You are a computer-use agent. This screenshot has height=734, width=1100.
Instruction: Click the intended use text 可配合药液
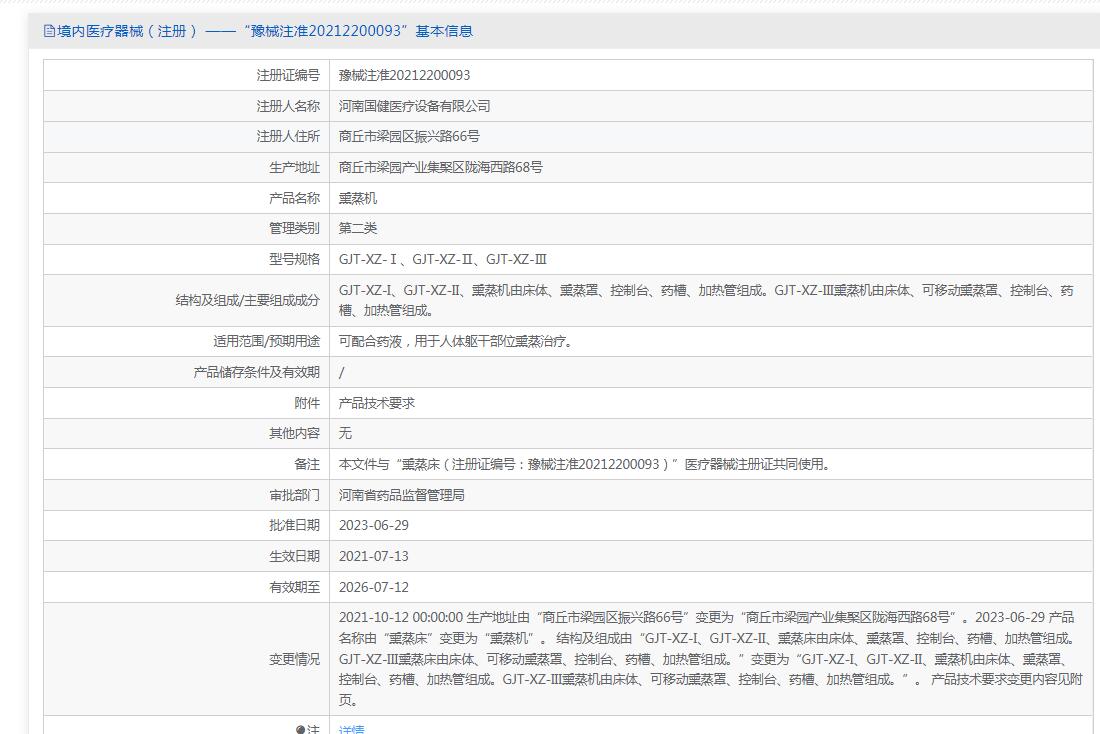[x=455, y=341]
